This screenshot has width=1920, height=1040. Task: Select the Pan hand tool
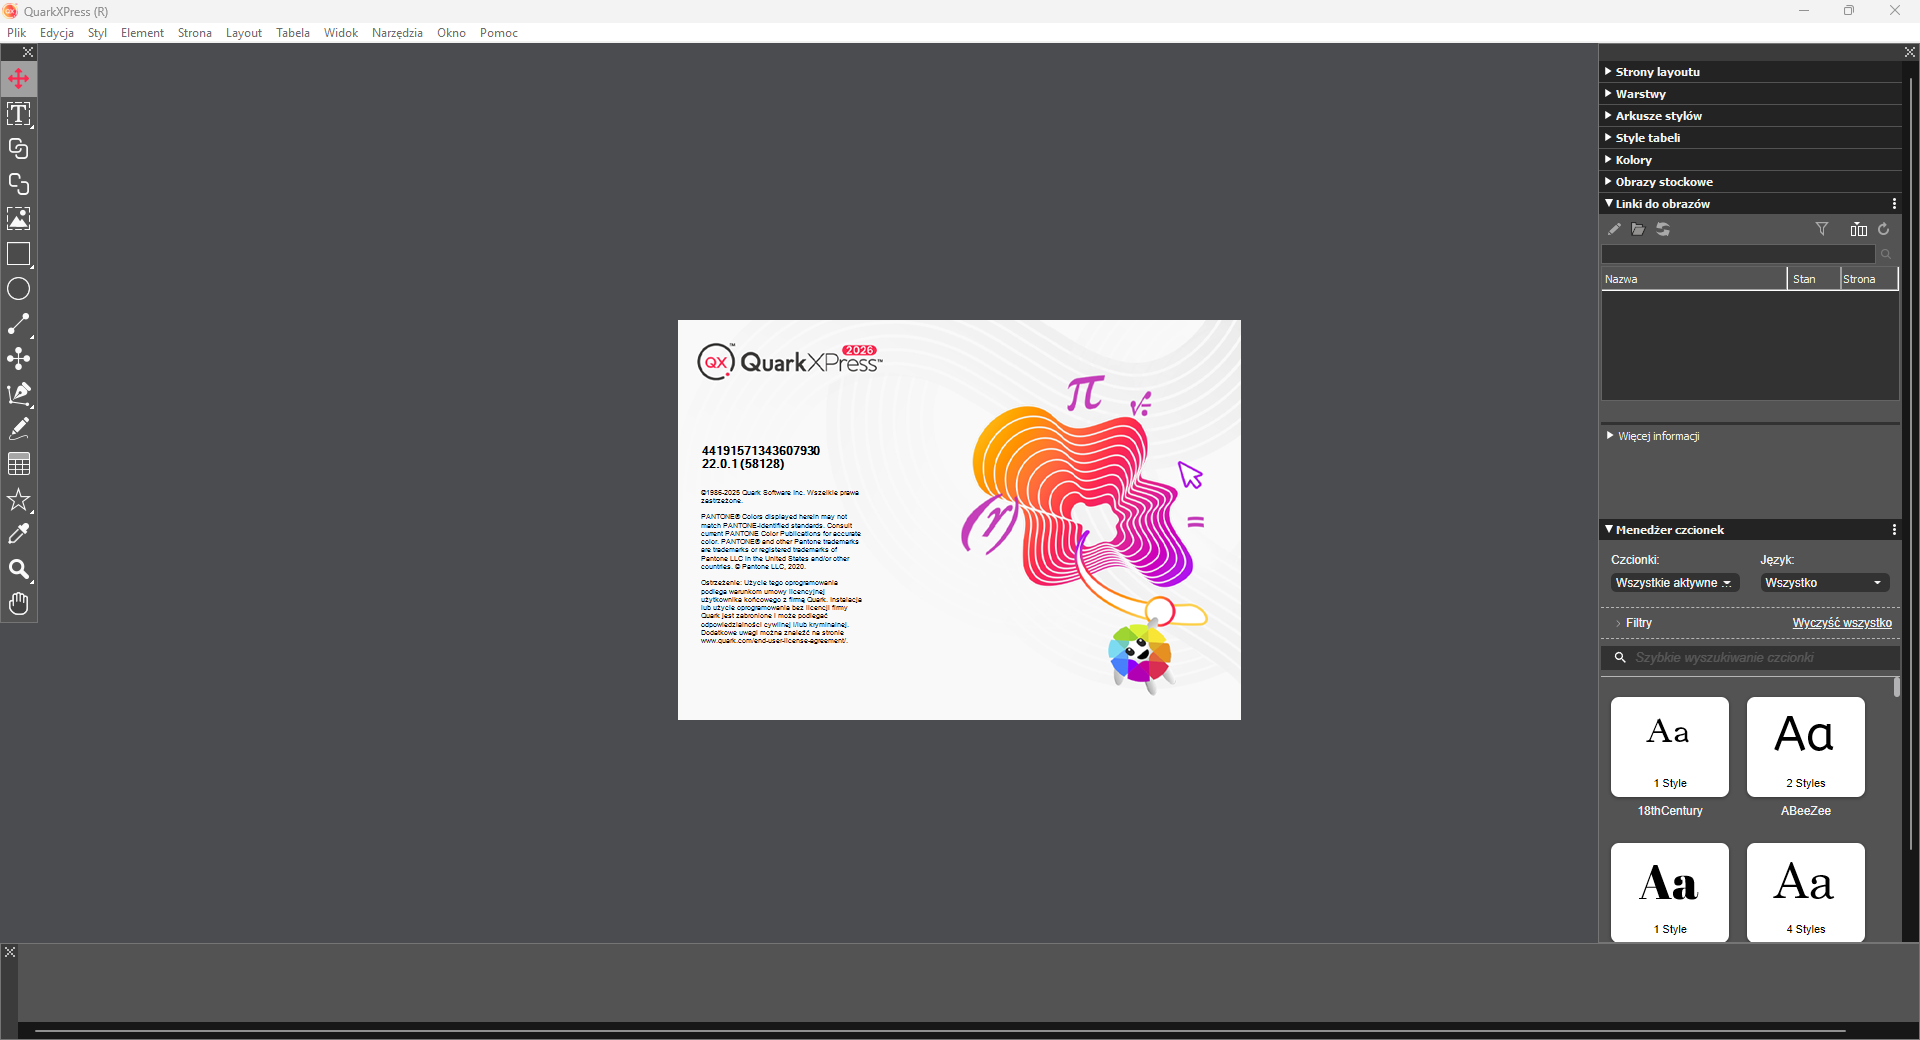19,604
